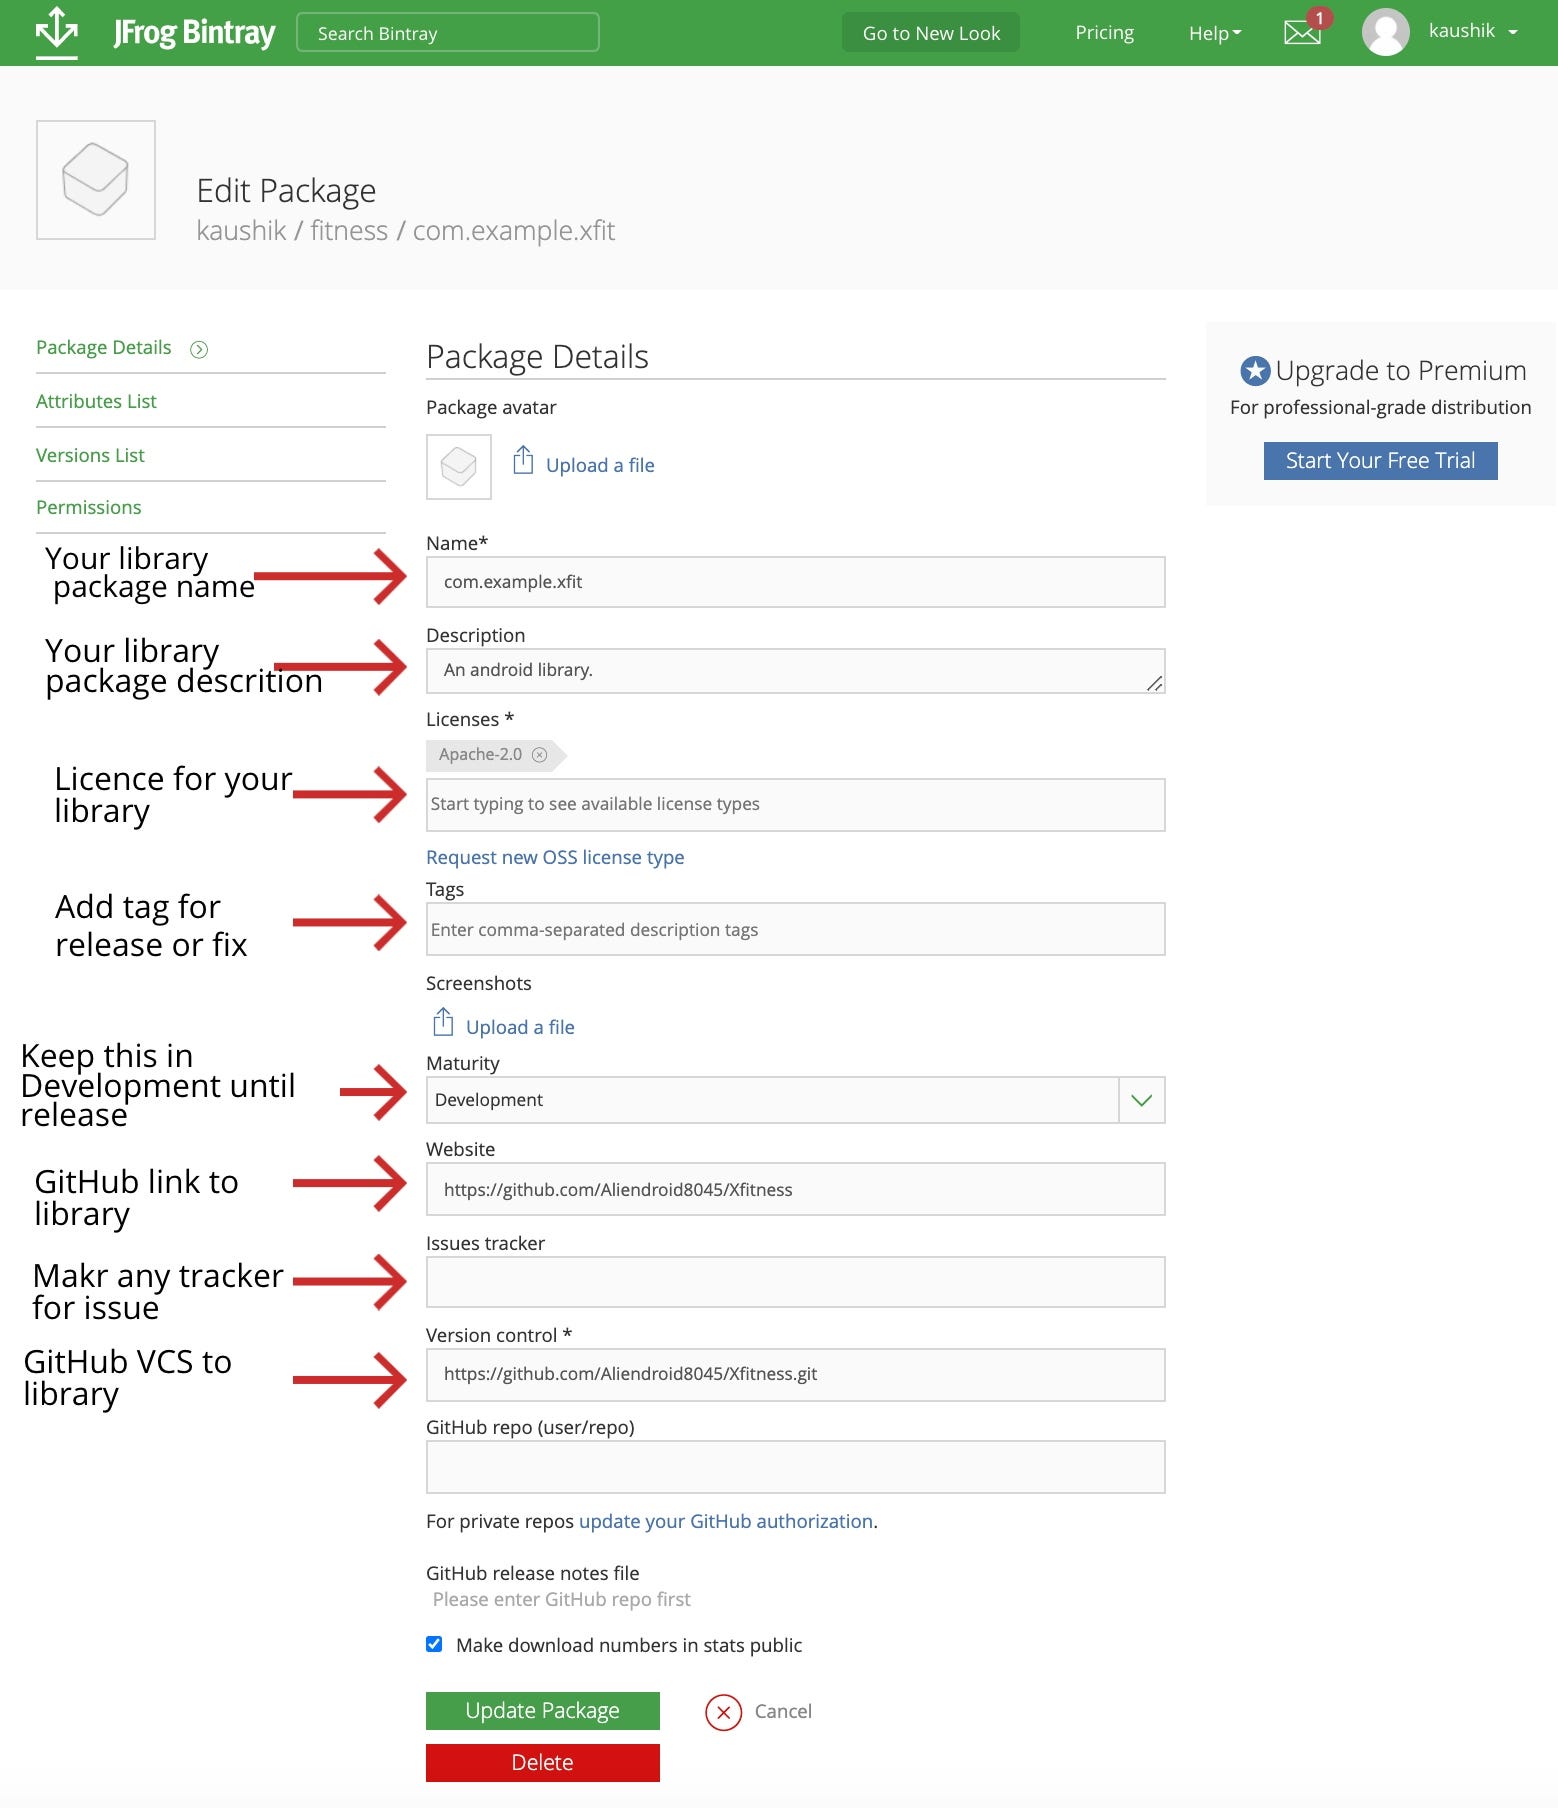
Task: Click the upload icon under Screenshots
Action: 442,1023
